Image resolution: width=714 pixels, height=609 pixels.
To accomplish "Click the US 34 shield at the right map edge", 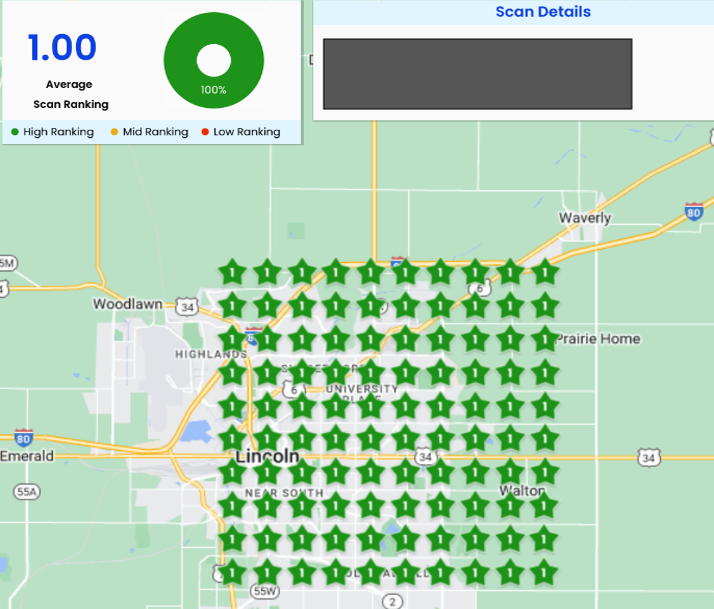I will (648, 458).
